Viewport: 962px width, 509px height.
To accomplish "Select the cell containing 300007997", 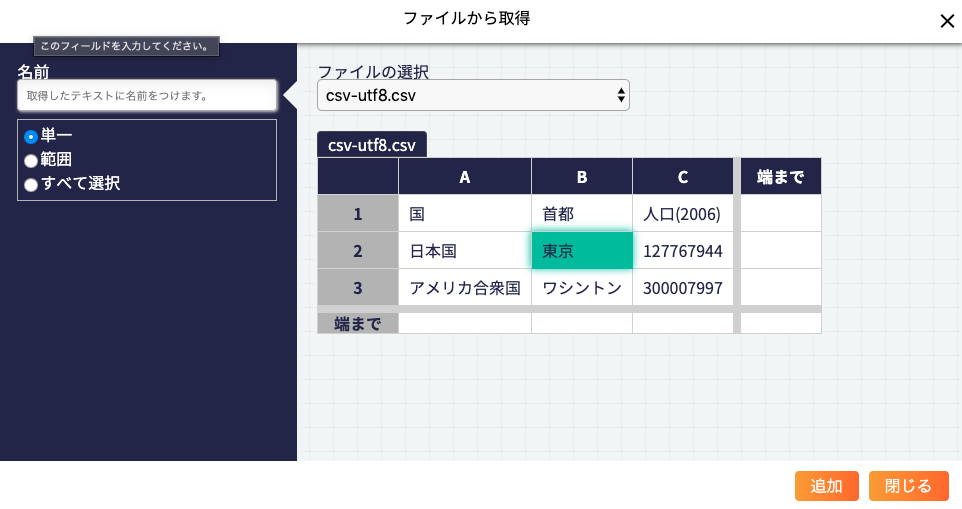I will click(x=683, y=287).
